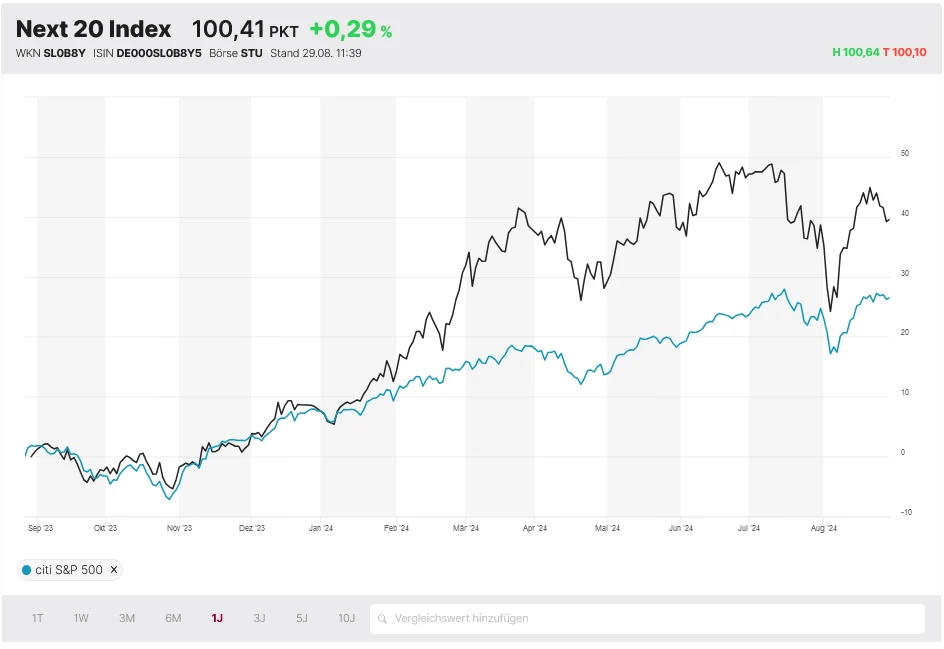Open the 3M chart view
Image resolution: width=944 pixels, height=649 pixels.
point(127,618)
